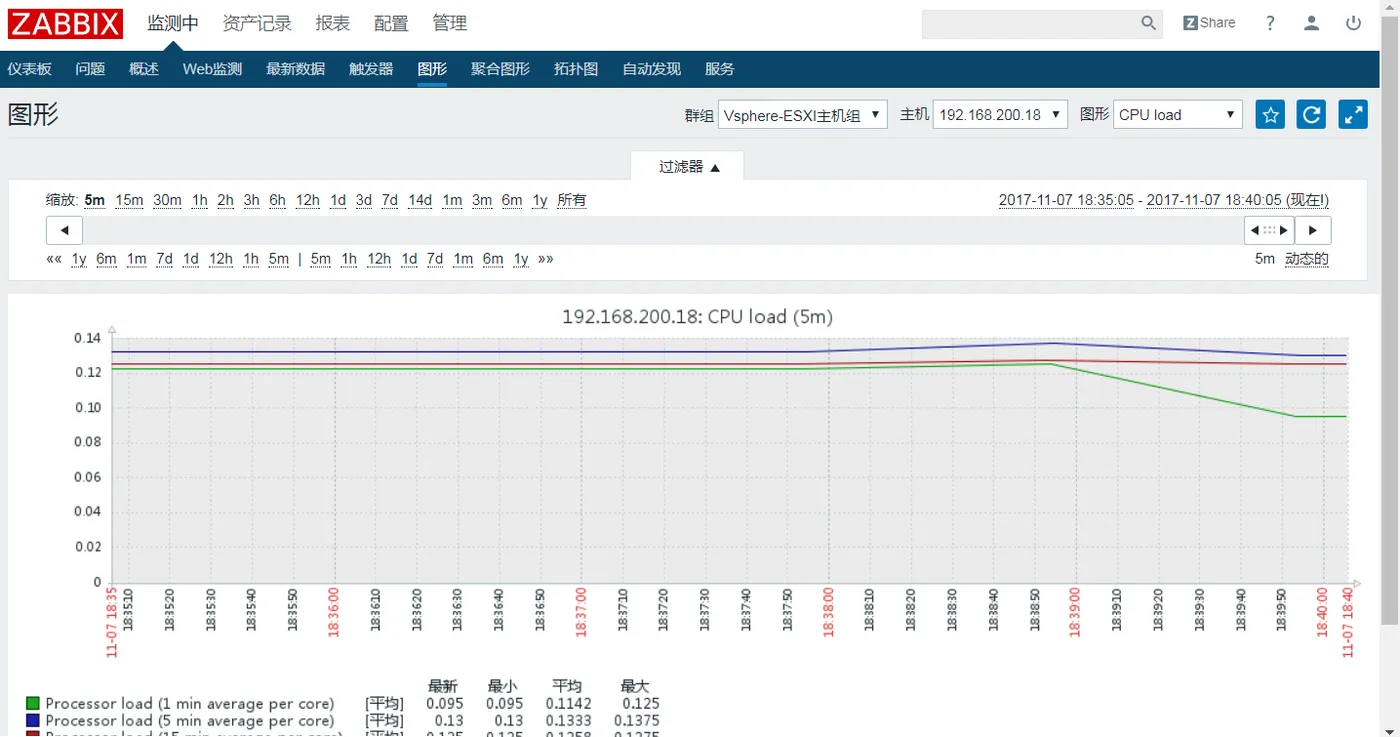Screen dimensions: 1400x737
Task: Click the logout power icon
Action: click(1354, 23)
